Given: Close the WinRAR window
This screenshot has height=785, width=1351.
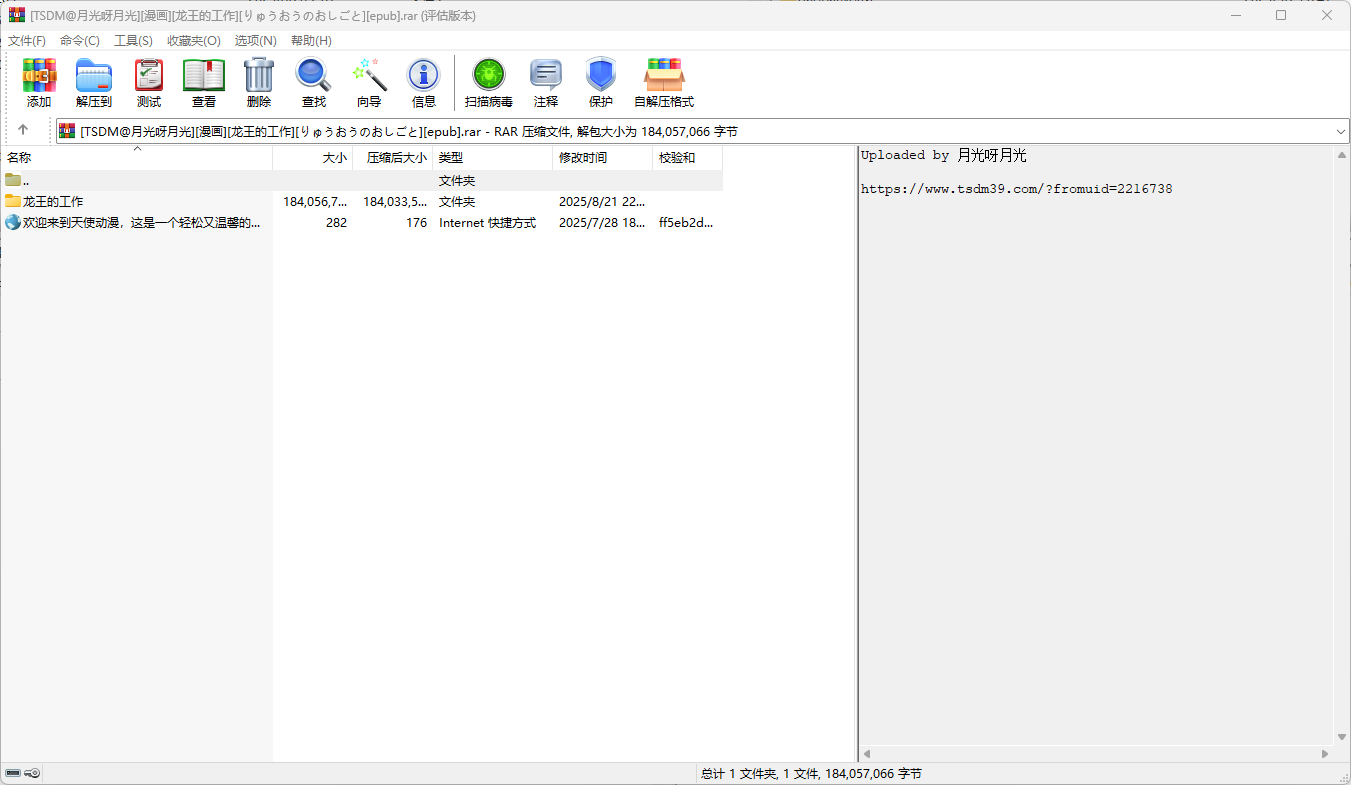Looking at the screenshot, I should (1327, 15).
